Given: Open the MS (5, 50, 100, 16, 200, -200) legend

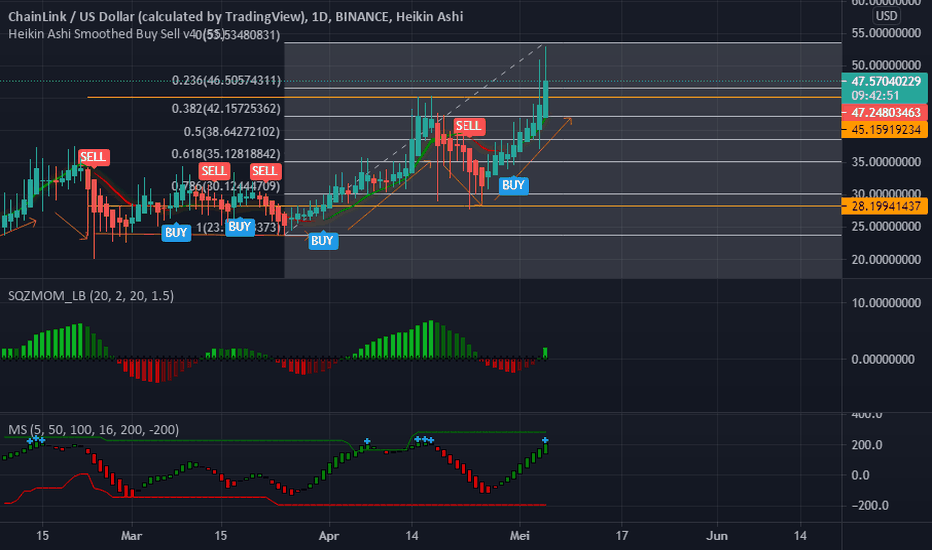Looking at the screenshot, I should point(93,429).
